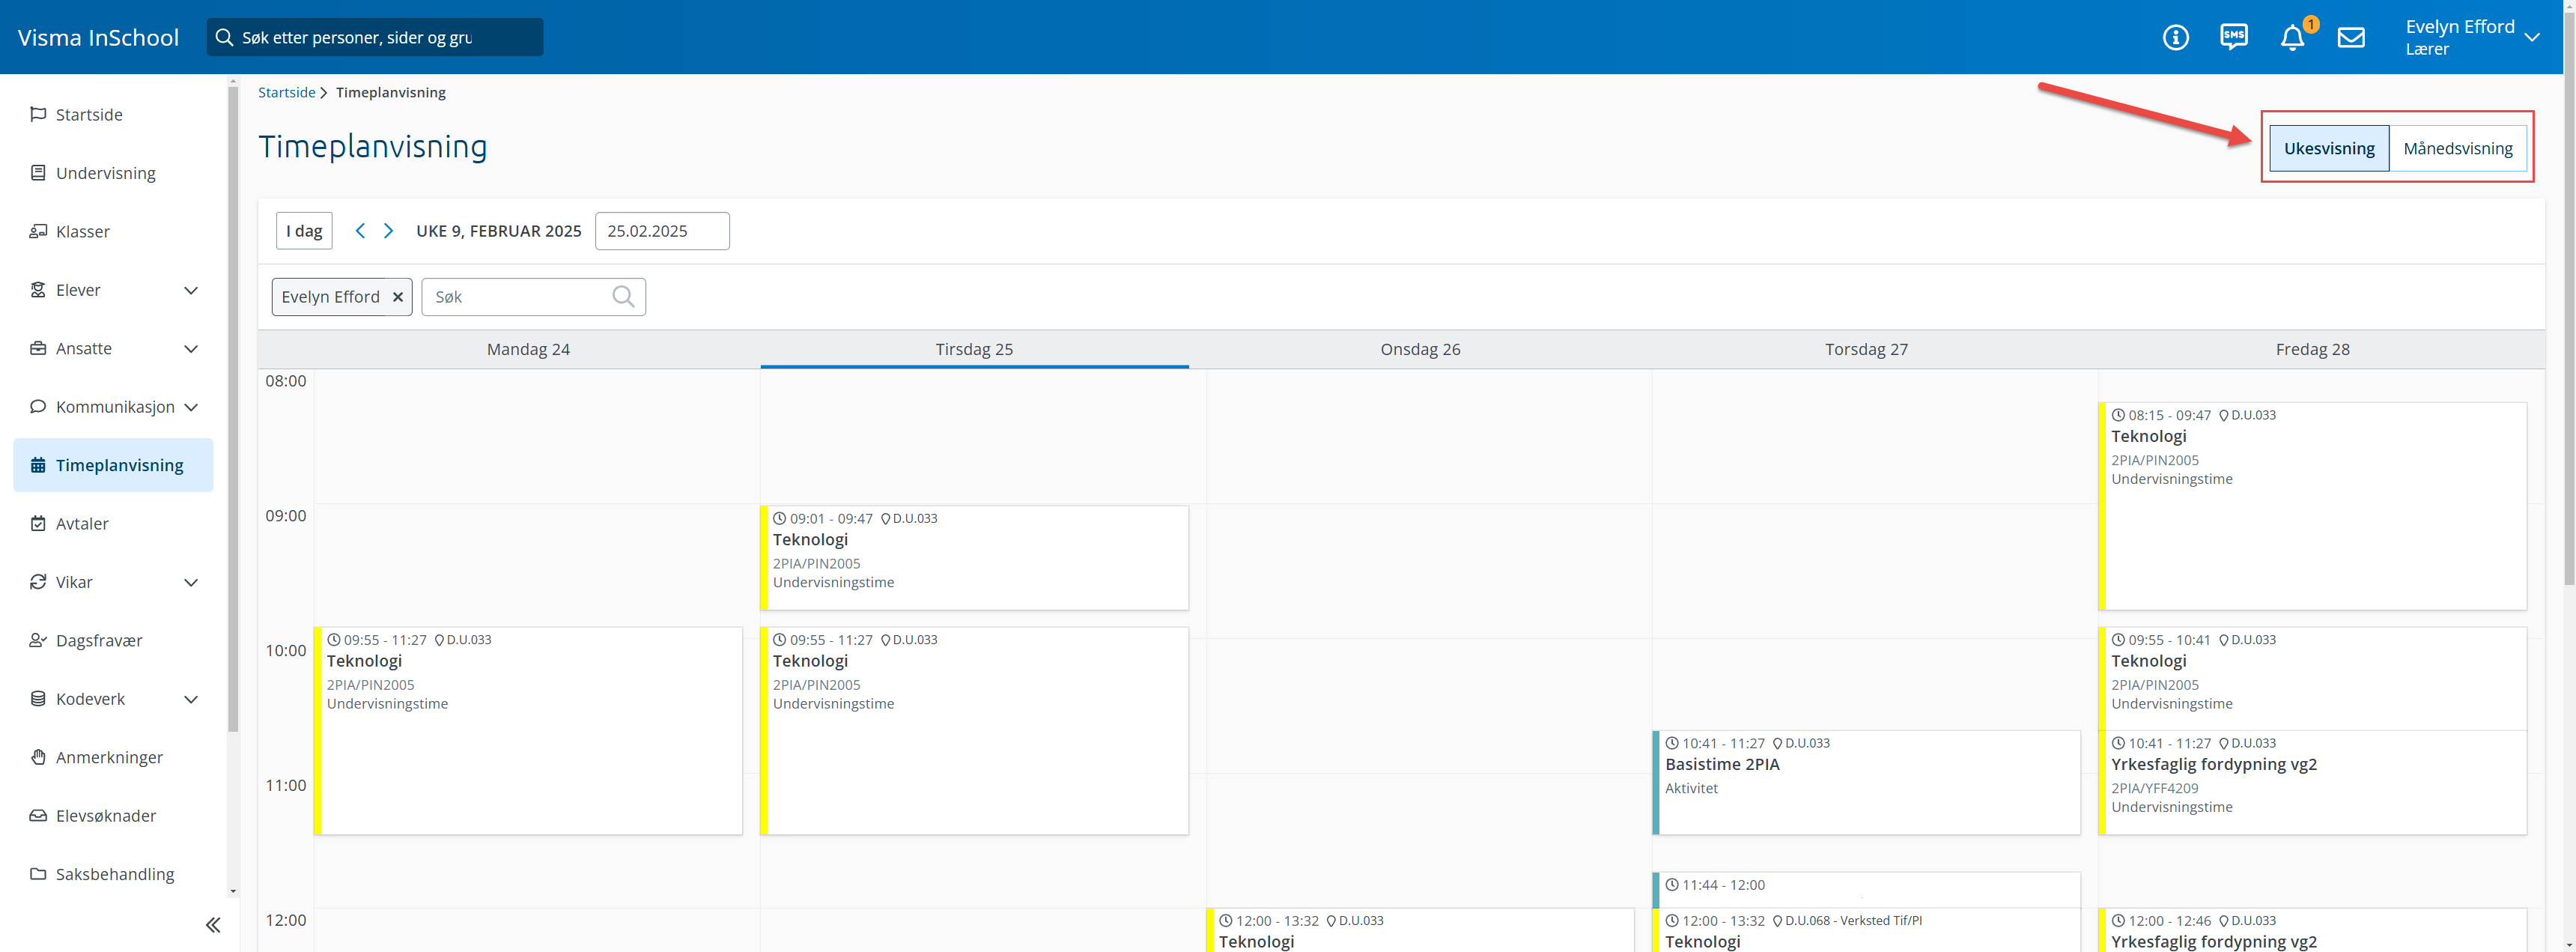
Task: Follow the Startside breadcrumb link
Action: [286, 92]
